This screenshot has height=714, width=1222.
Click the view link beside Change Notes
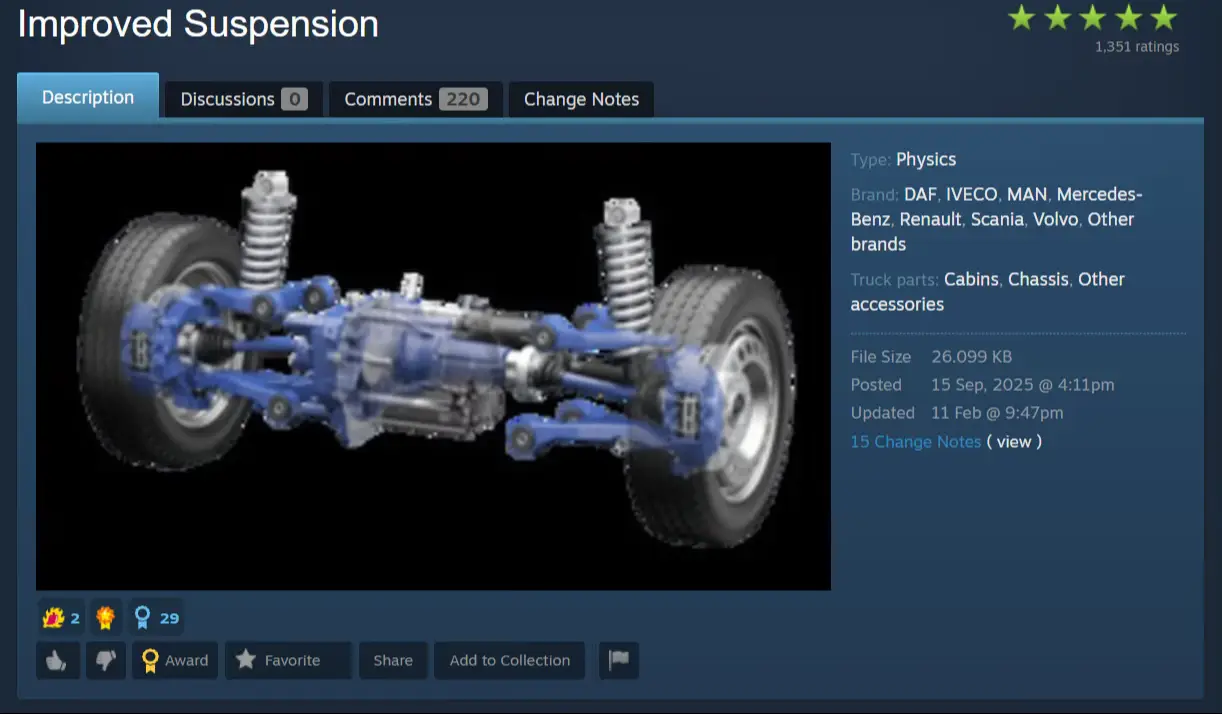pyautogui.click(x=1014, y=441)
